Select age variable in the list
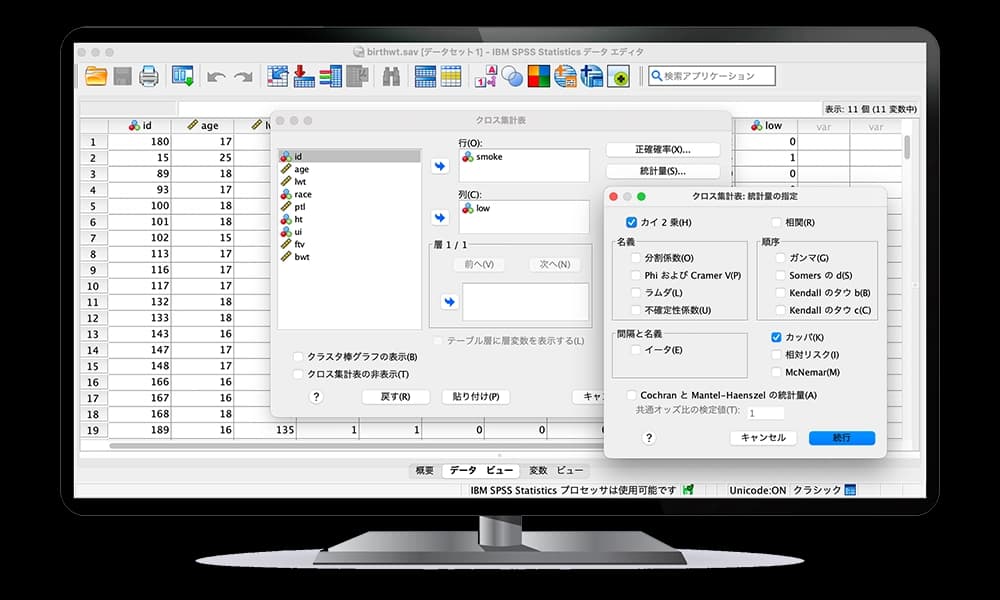 349,169
